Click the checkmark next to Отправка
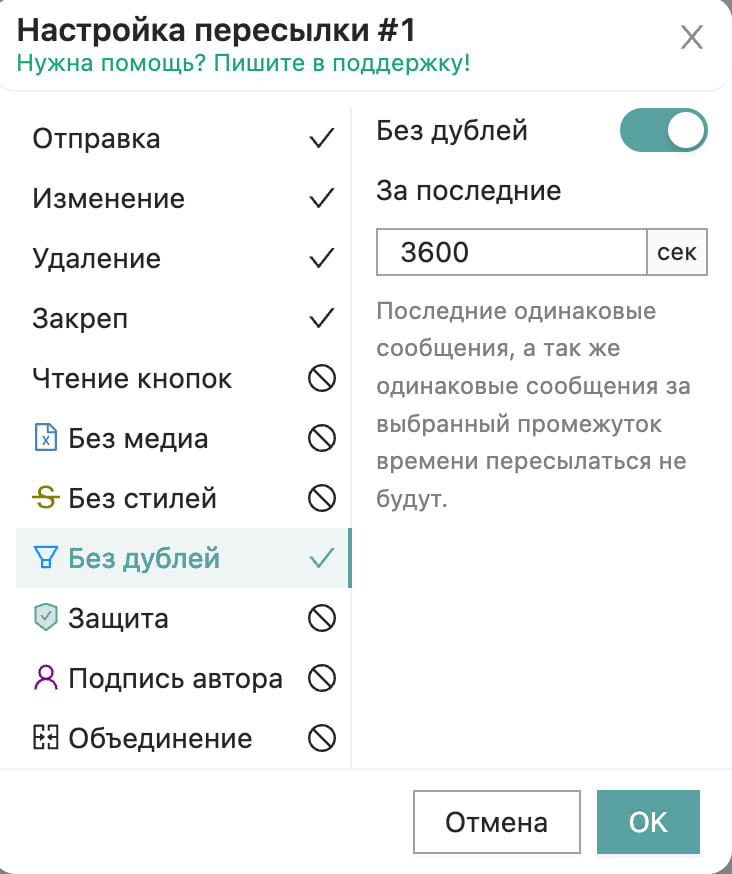Image resolution: width=732 pixels, height=874 pixels. tap(321, 139)
